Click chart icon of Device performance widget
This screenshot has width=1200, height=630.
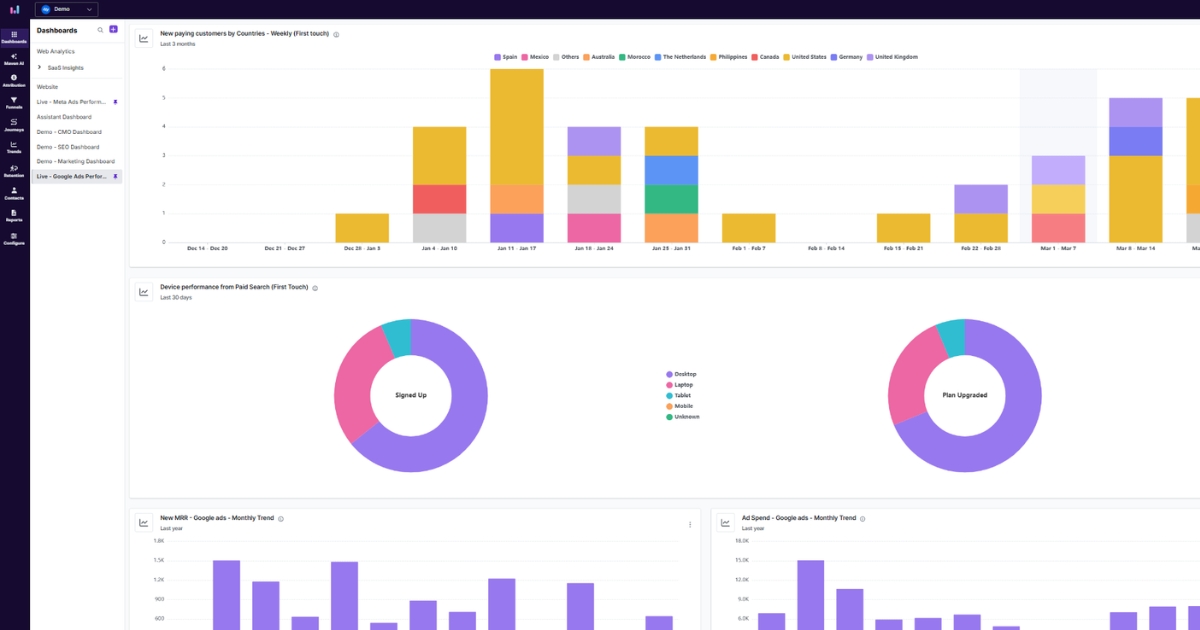point(144,292)
